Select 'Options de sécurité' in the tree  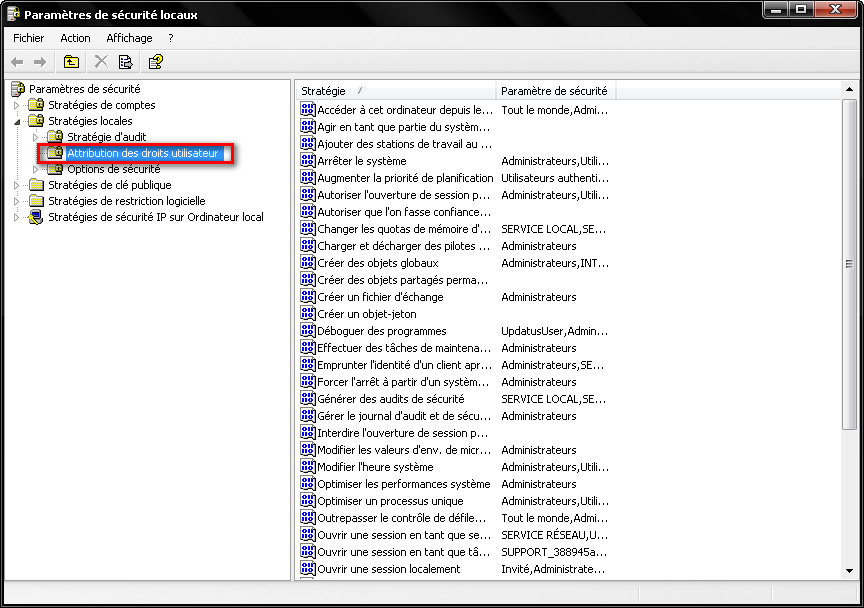click(113, 169)
